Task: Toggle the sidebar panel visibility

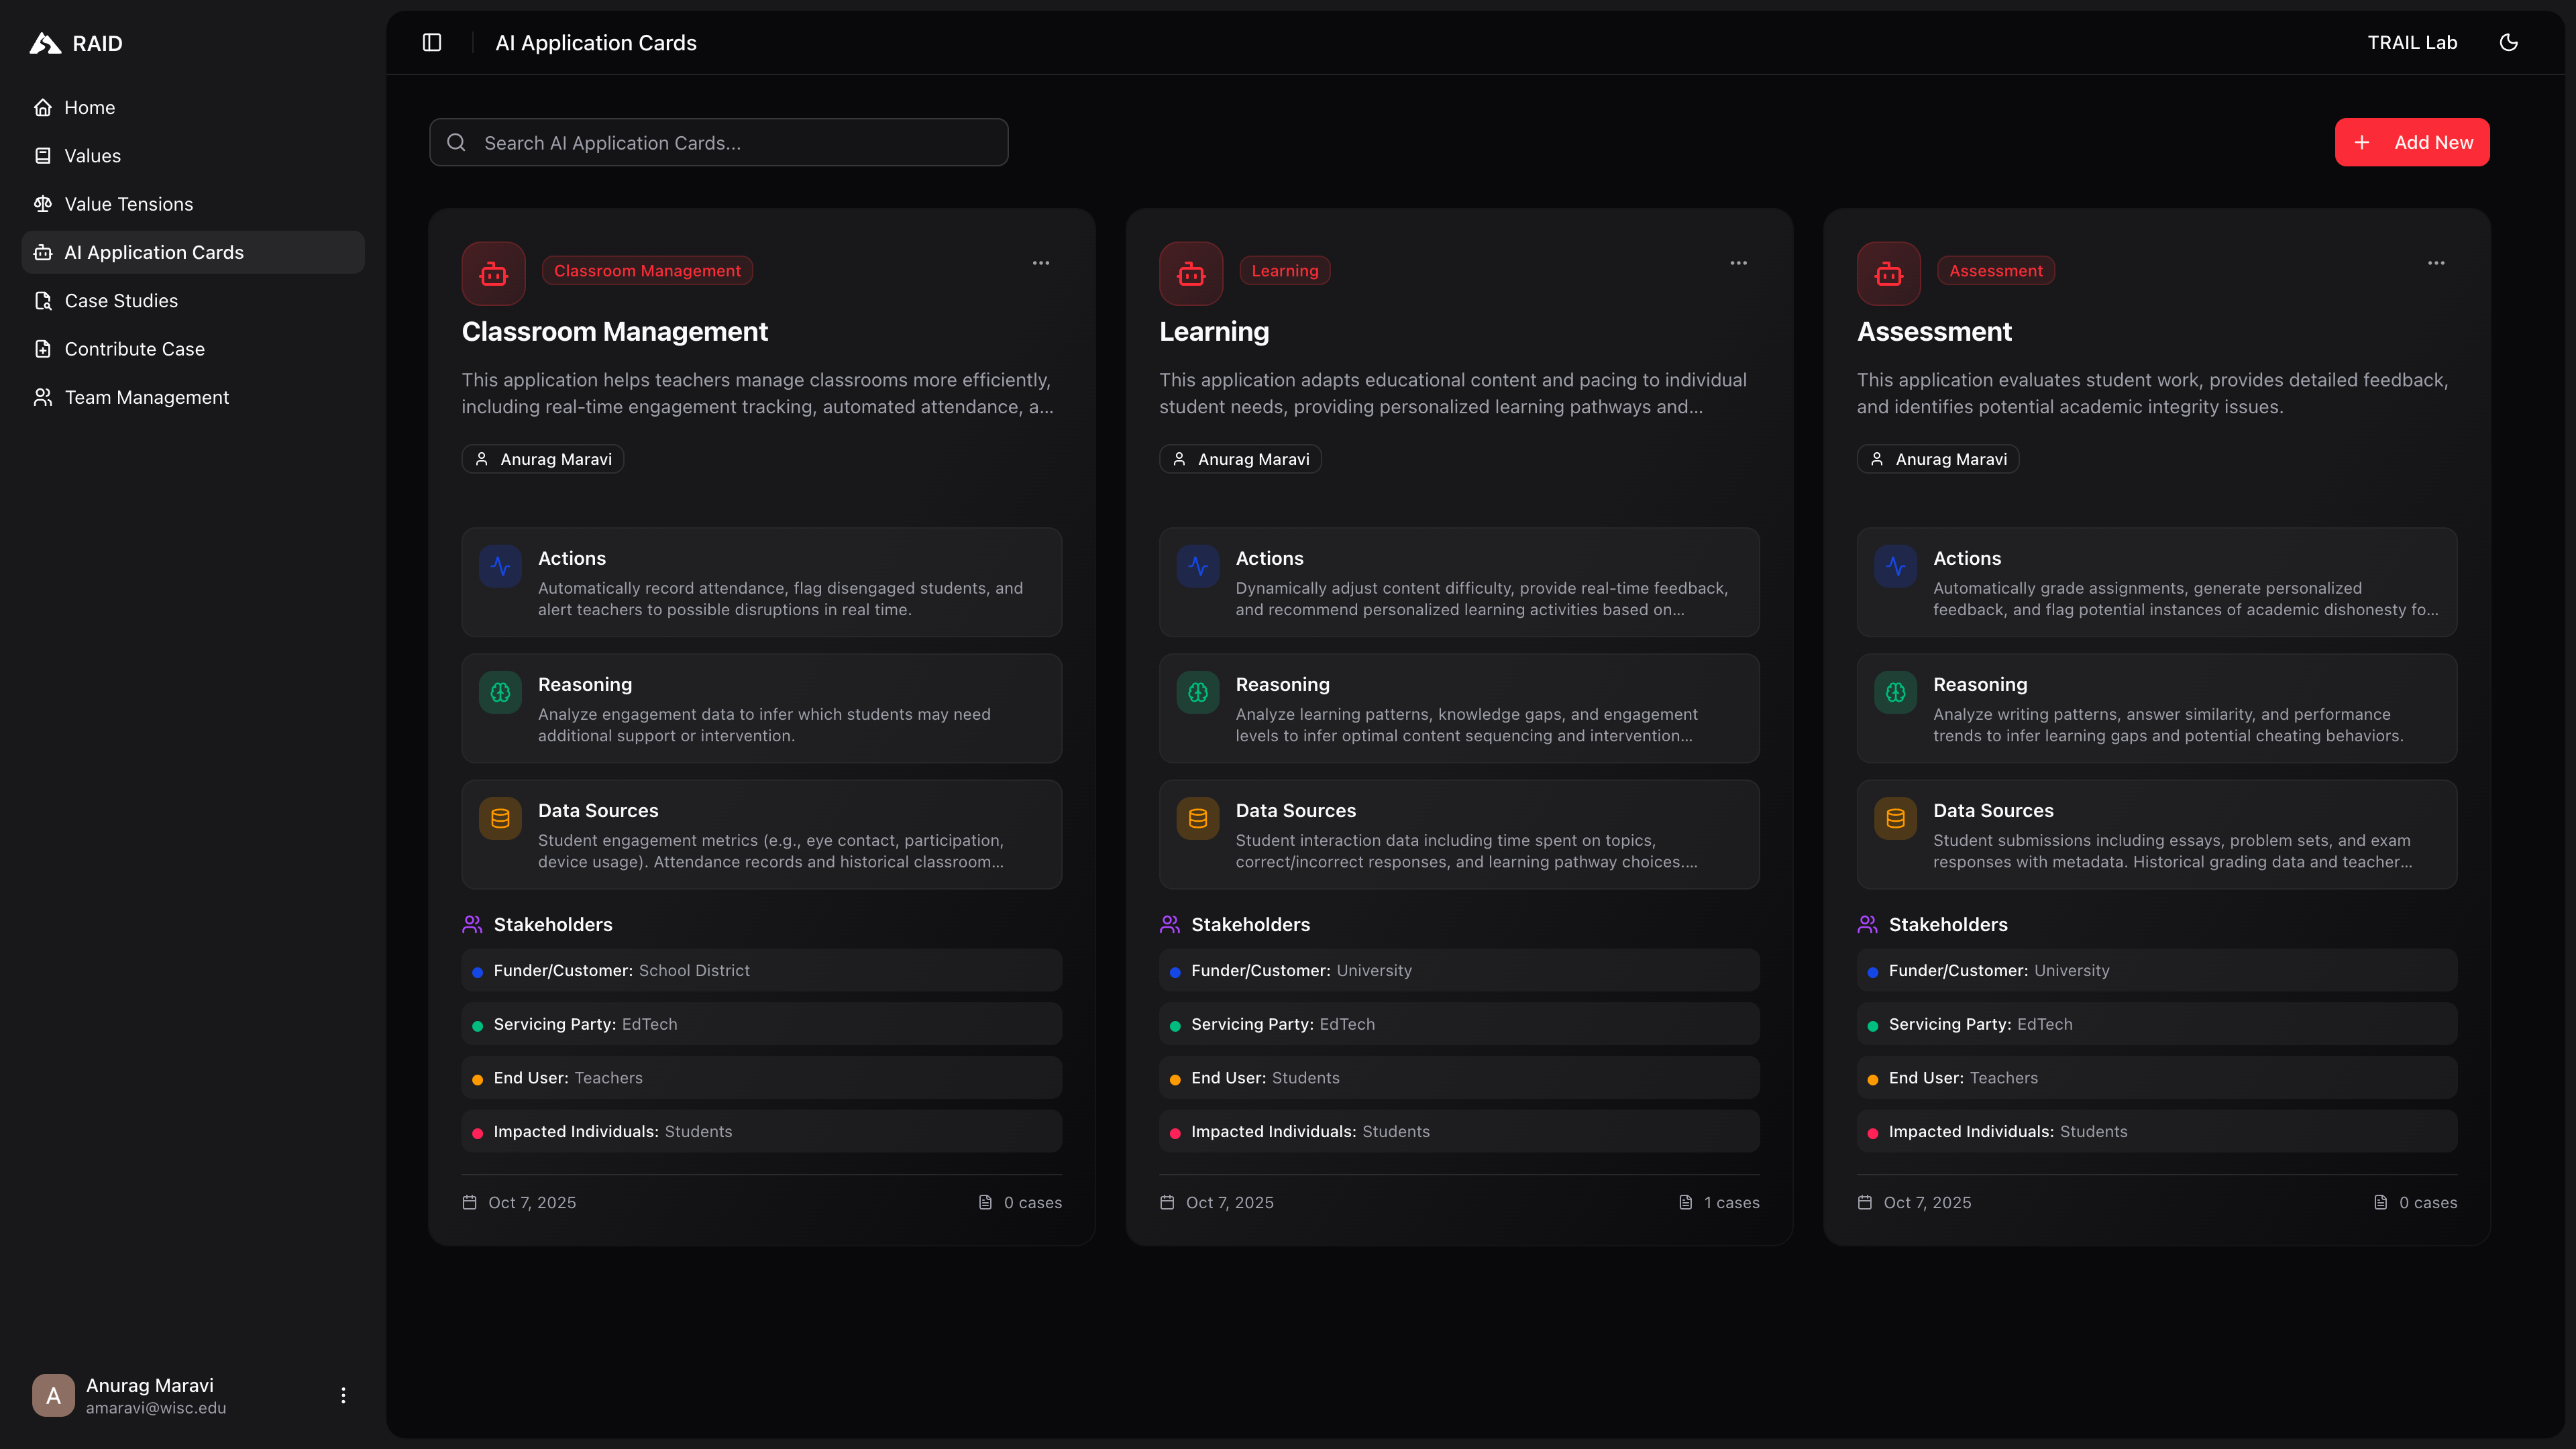Action: pos(431,42)
